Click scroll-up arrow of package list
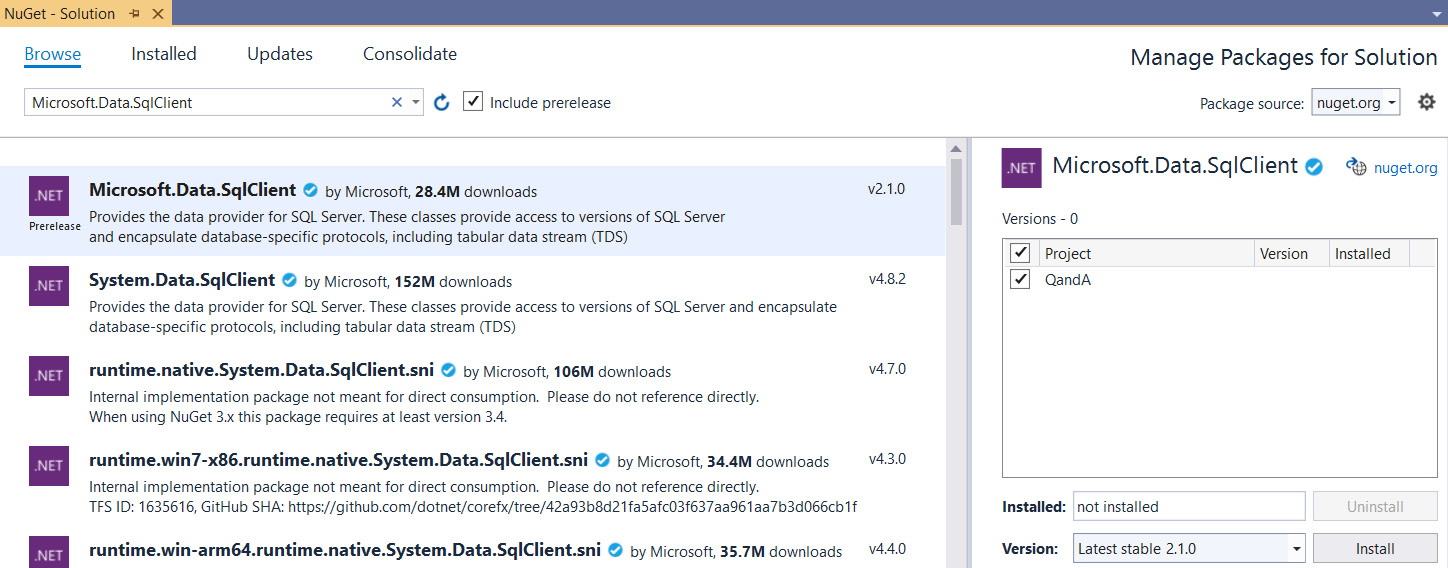This screenshot has width=1448, height=568. point(957,148)
